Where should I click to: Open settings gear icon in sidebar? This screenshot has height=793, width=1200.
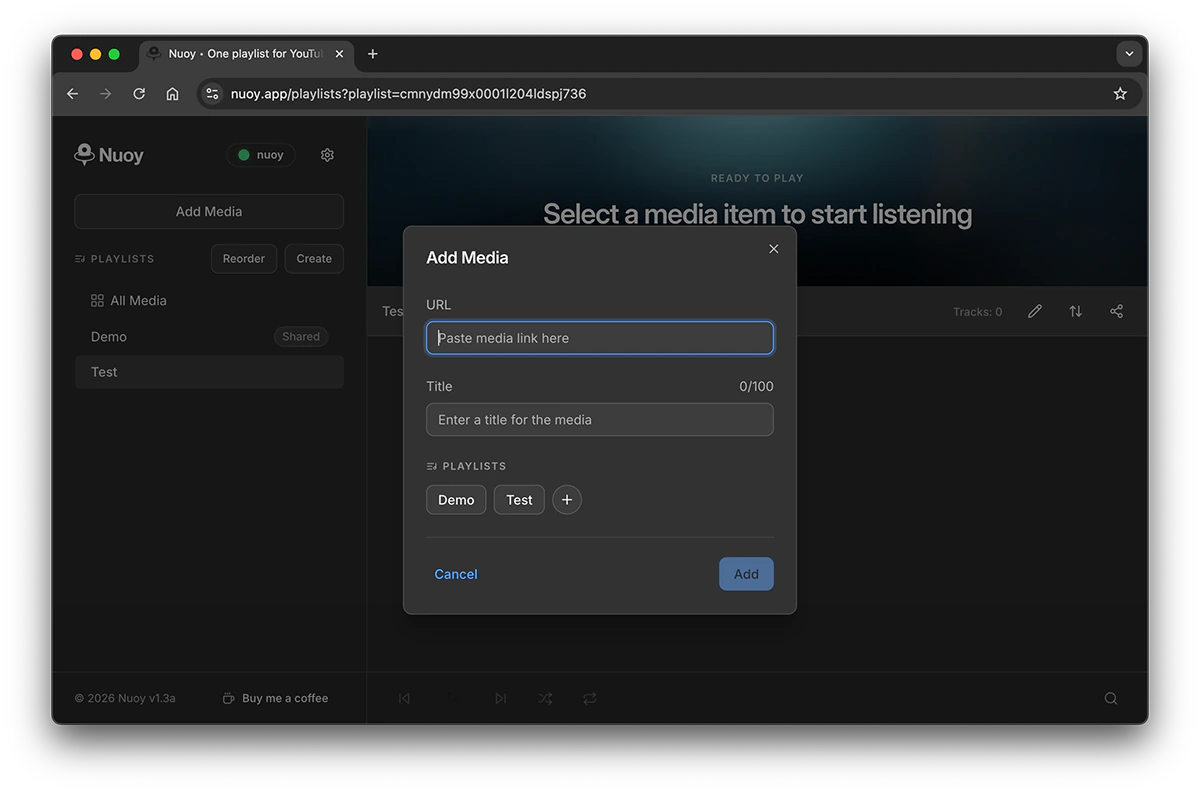[x=327, y=155]
